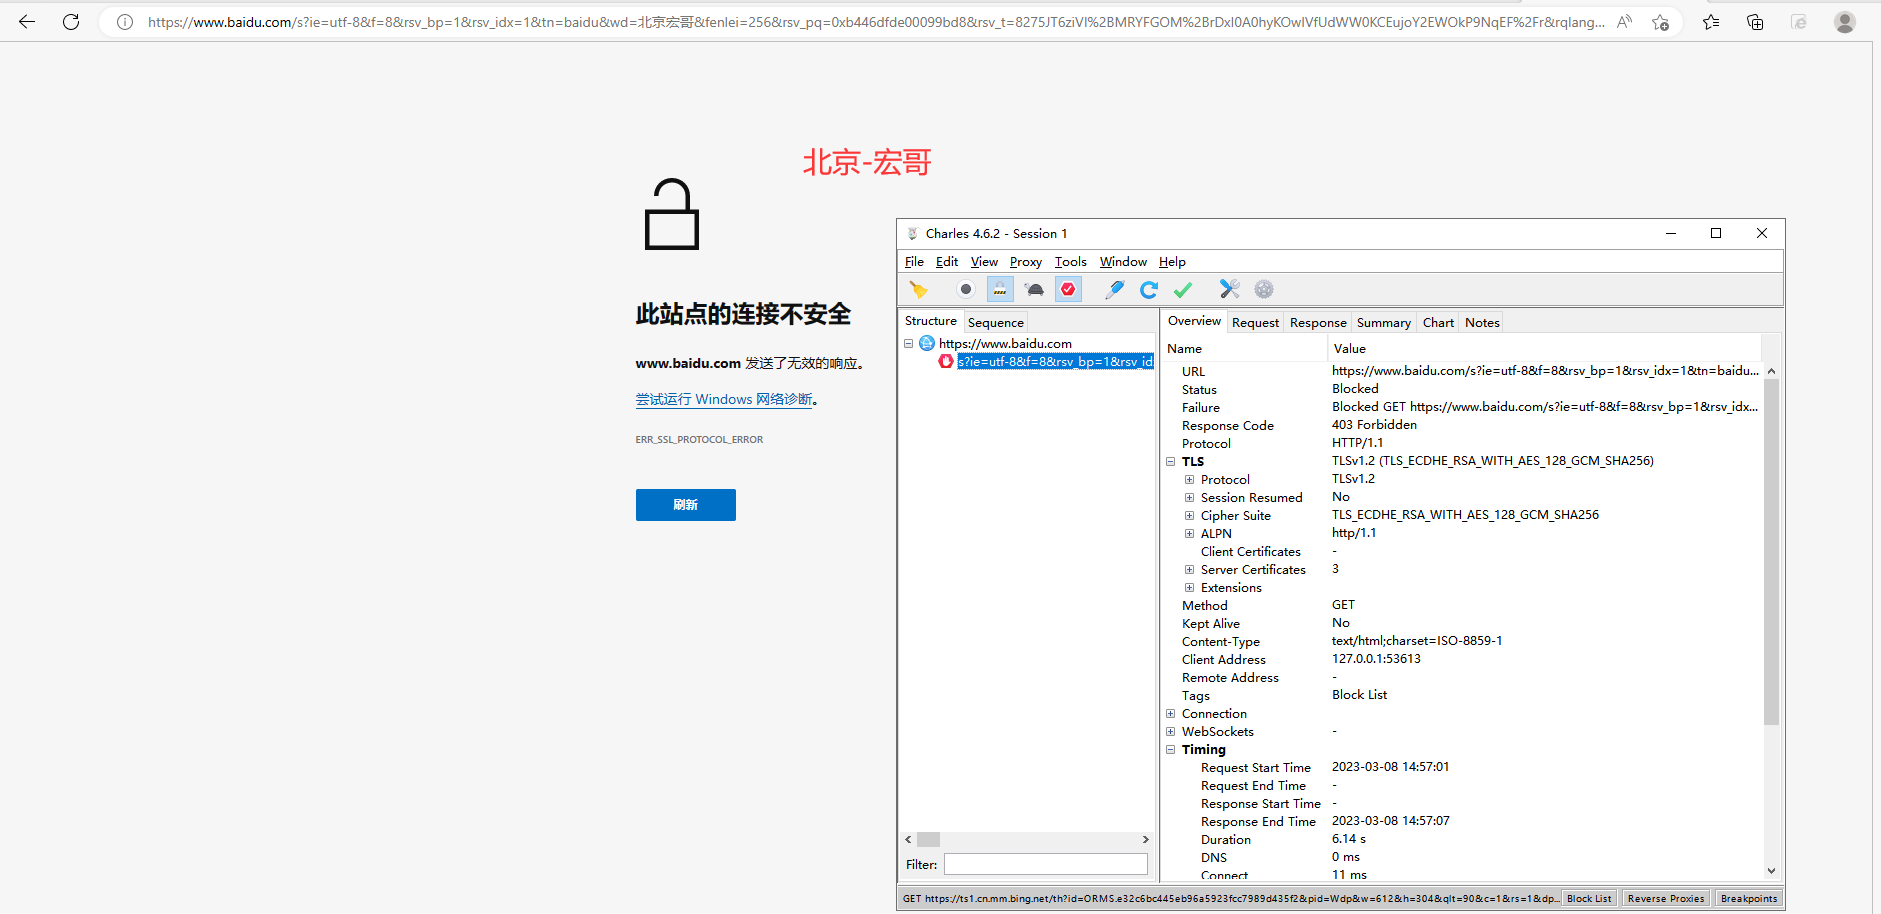Click in the Filter input field
This screenshot has width=1881, height=914.
[x=1046, y=864]
